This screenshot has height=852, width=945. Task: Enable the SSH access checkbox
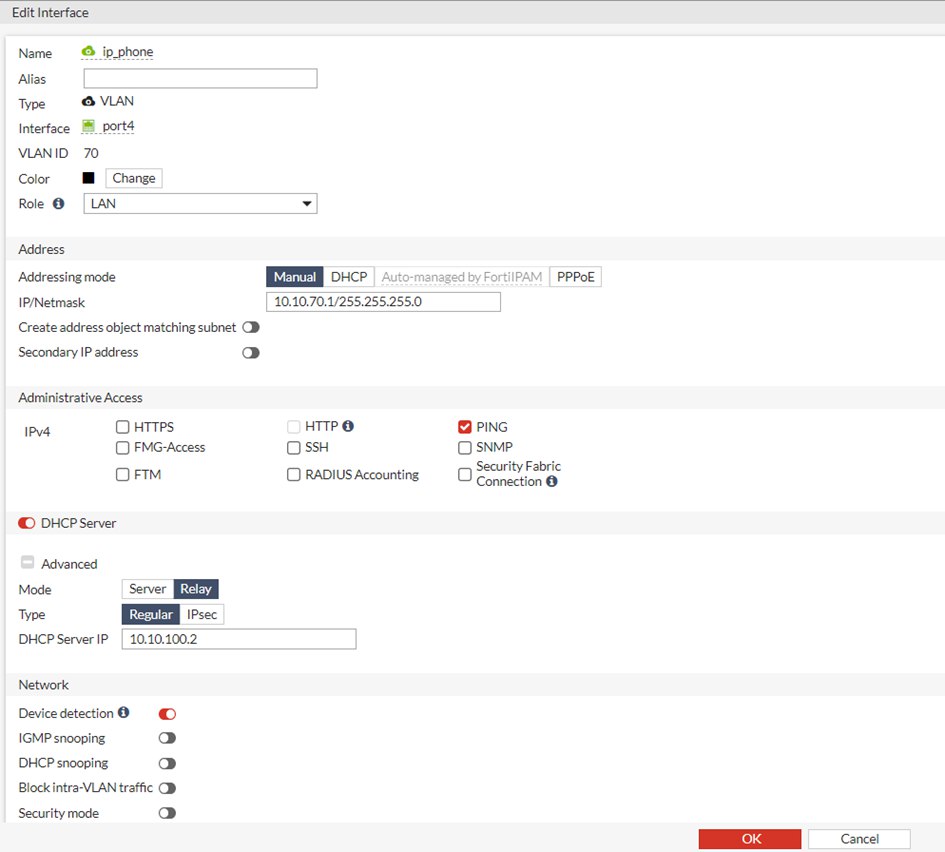pyautogui.click(x=294, y=448)
